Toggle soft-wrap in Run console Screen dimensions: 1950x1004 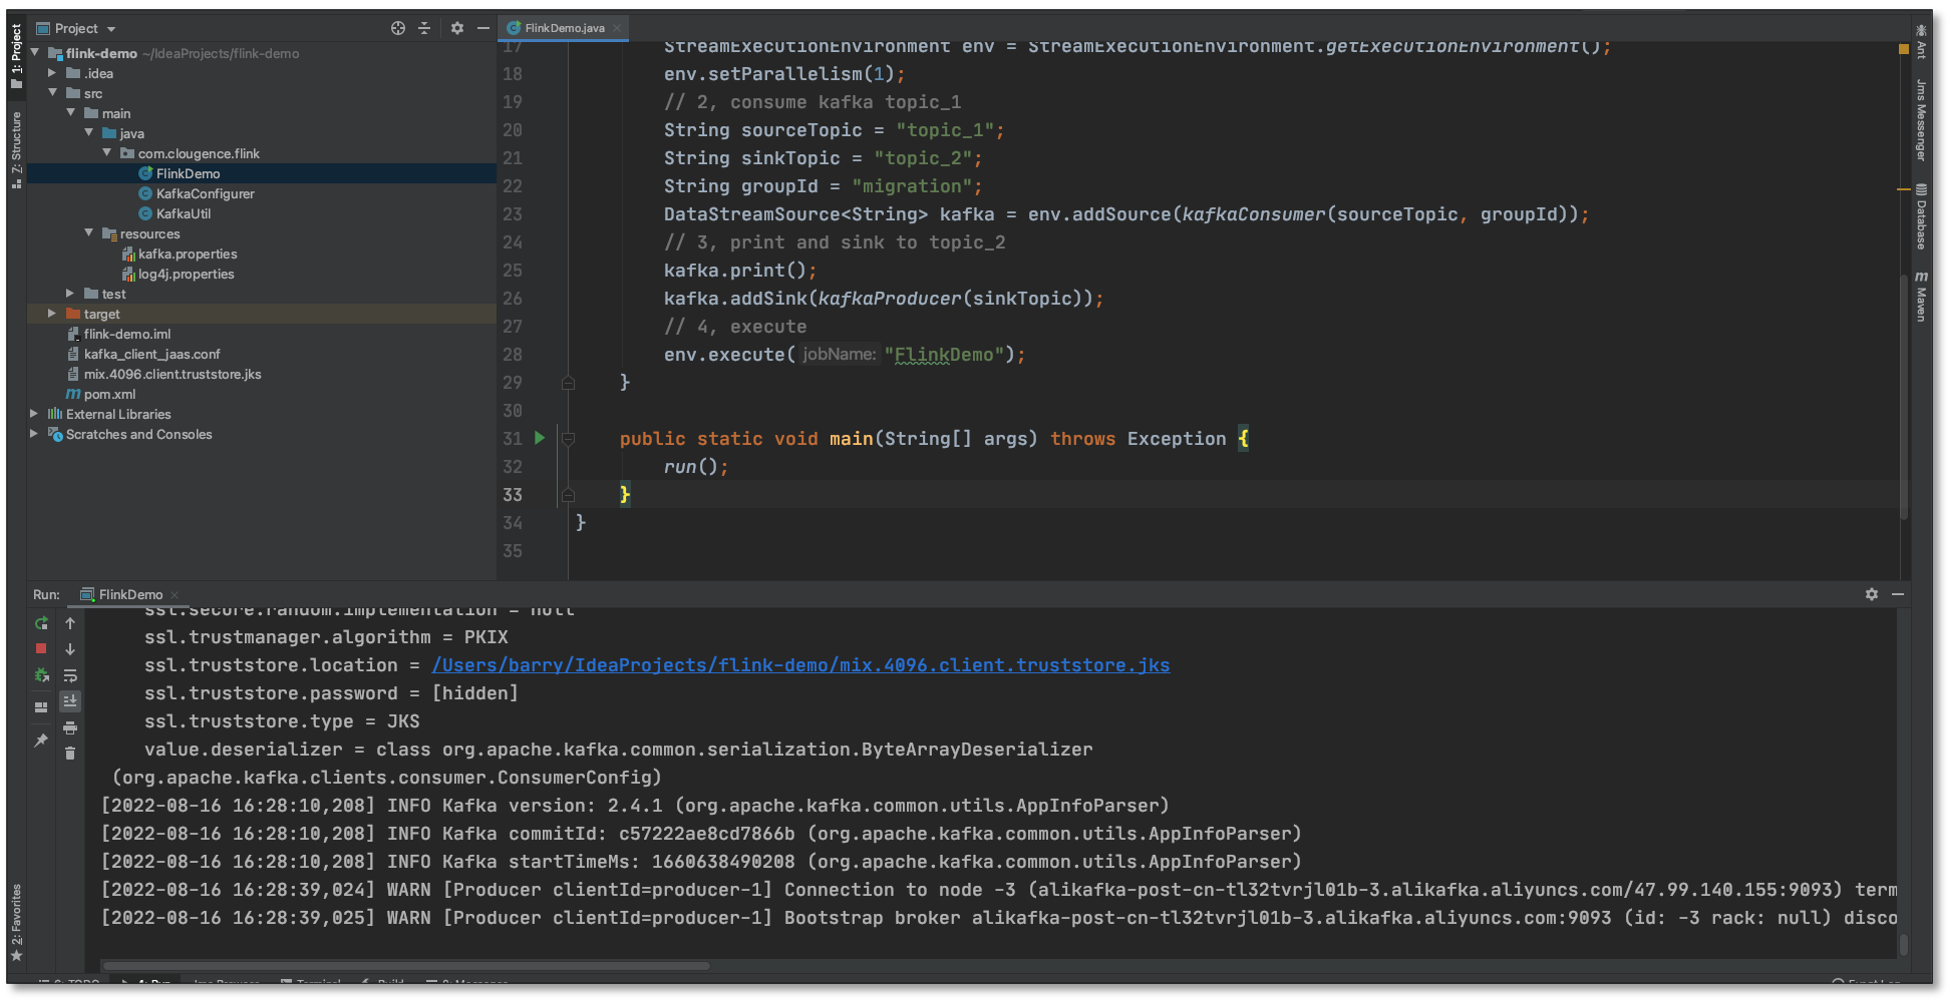[x=70, y=676]
